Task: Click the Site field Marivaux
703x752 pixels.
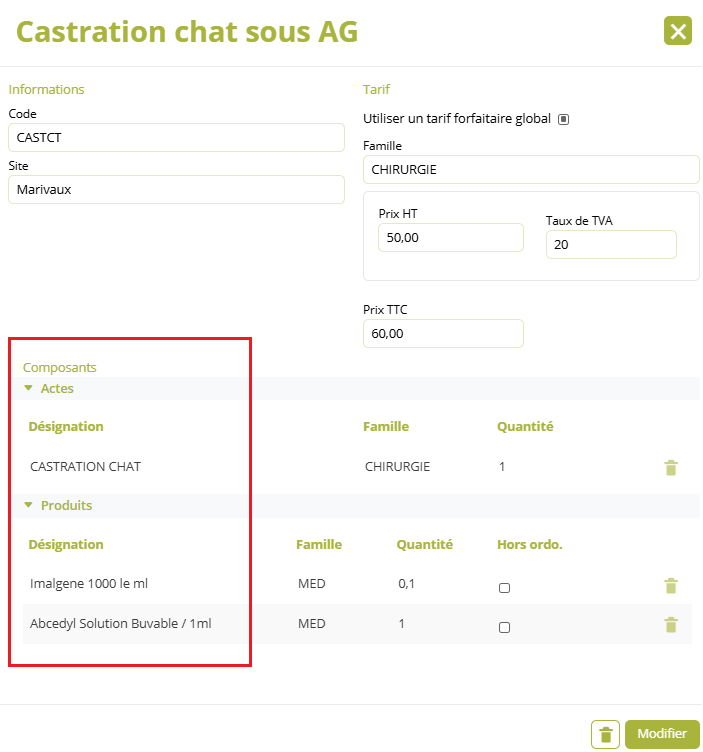Action: coord(176,189)
